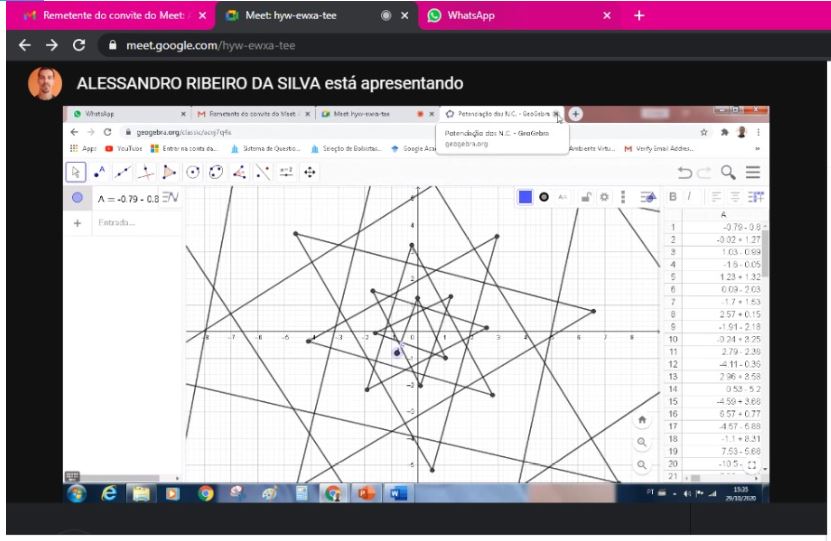The height and width of the screenshot is (541, 831).
Task: Click the GeoGebra undo arrow
Action: tap(686, 173)
